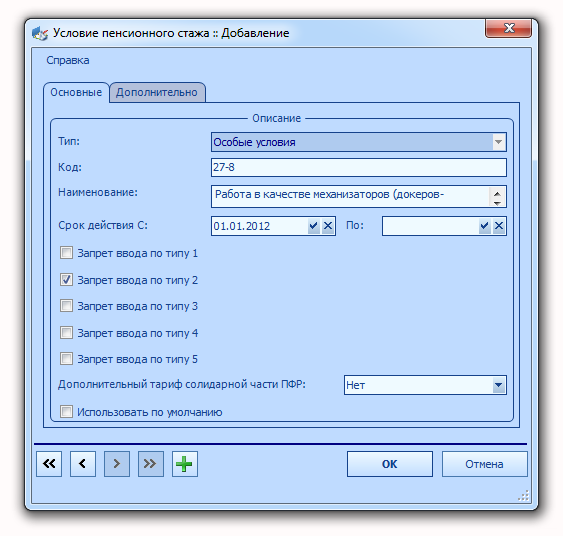Click the OK button
The image size is (563, 536).
pos(390,464)
